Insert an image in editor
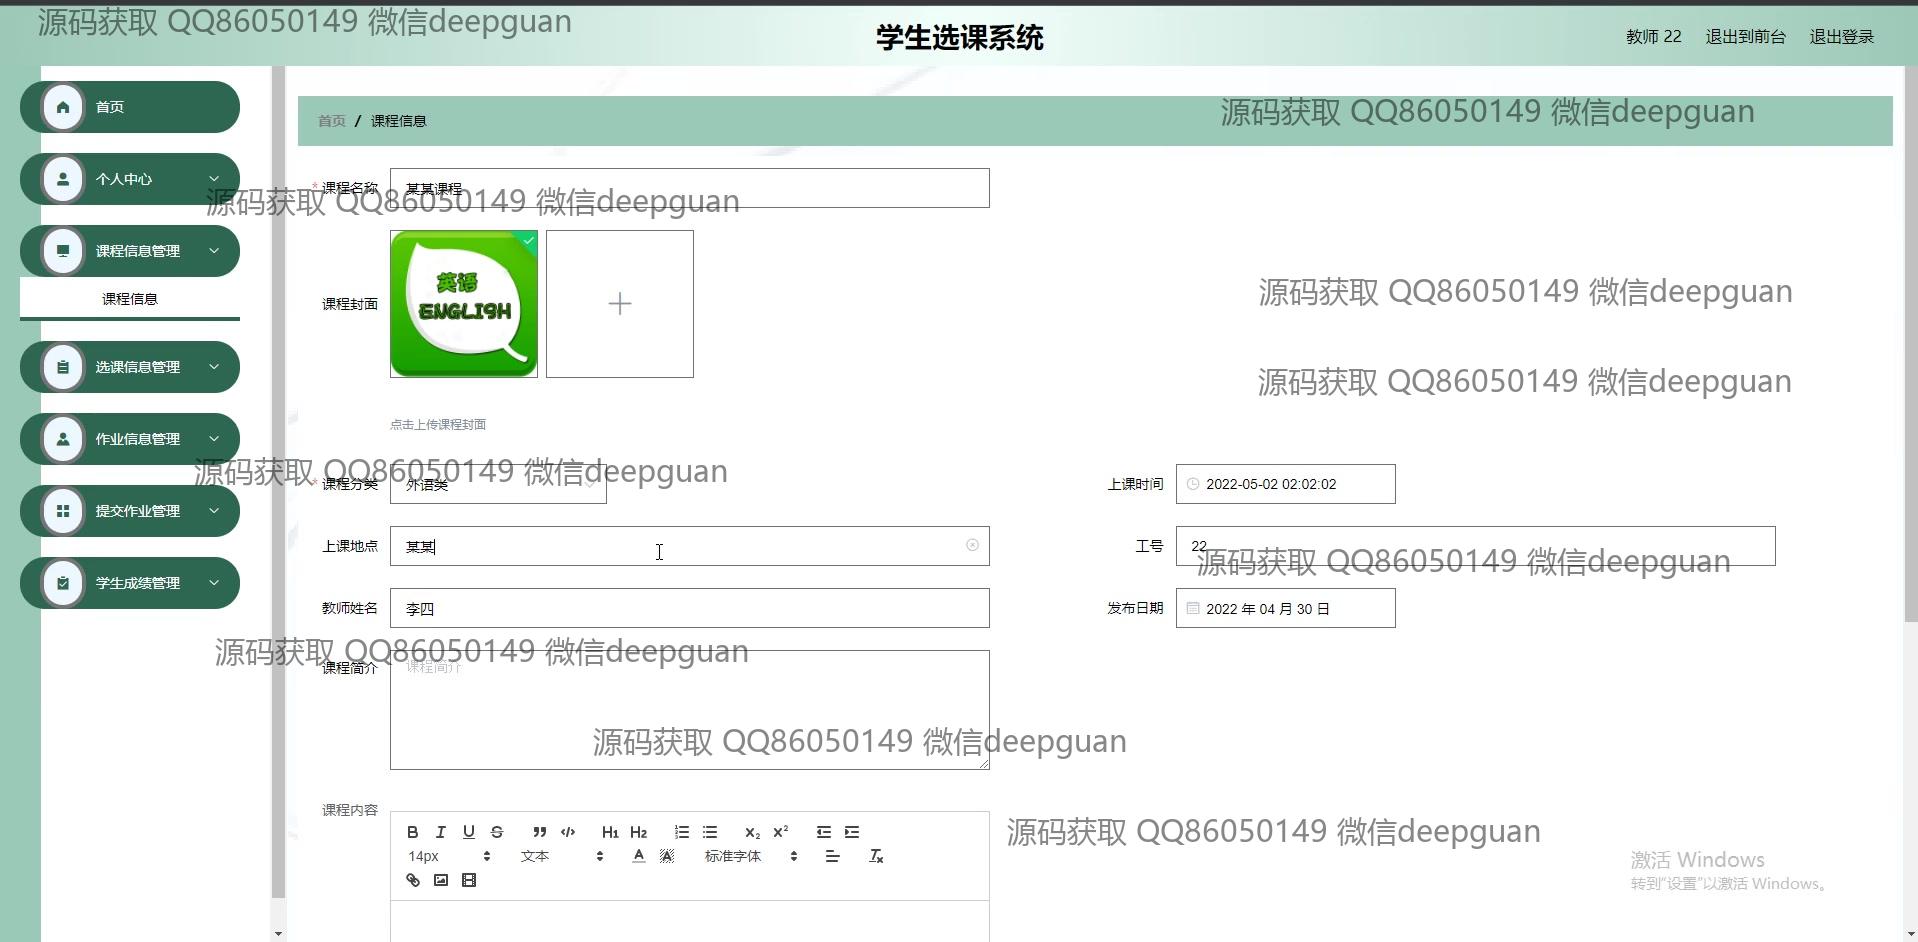Image resolution: width=1918 pixels, height=942 pixels. tap(440, 880)
